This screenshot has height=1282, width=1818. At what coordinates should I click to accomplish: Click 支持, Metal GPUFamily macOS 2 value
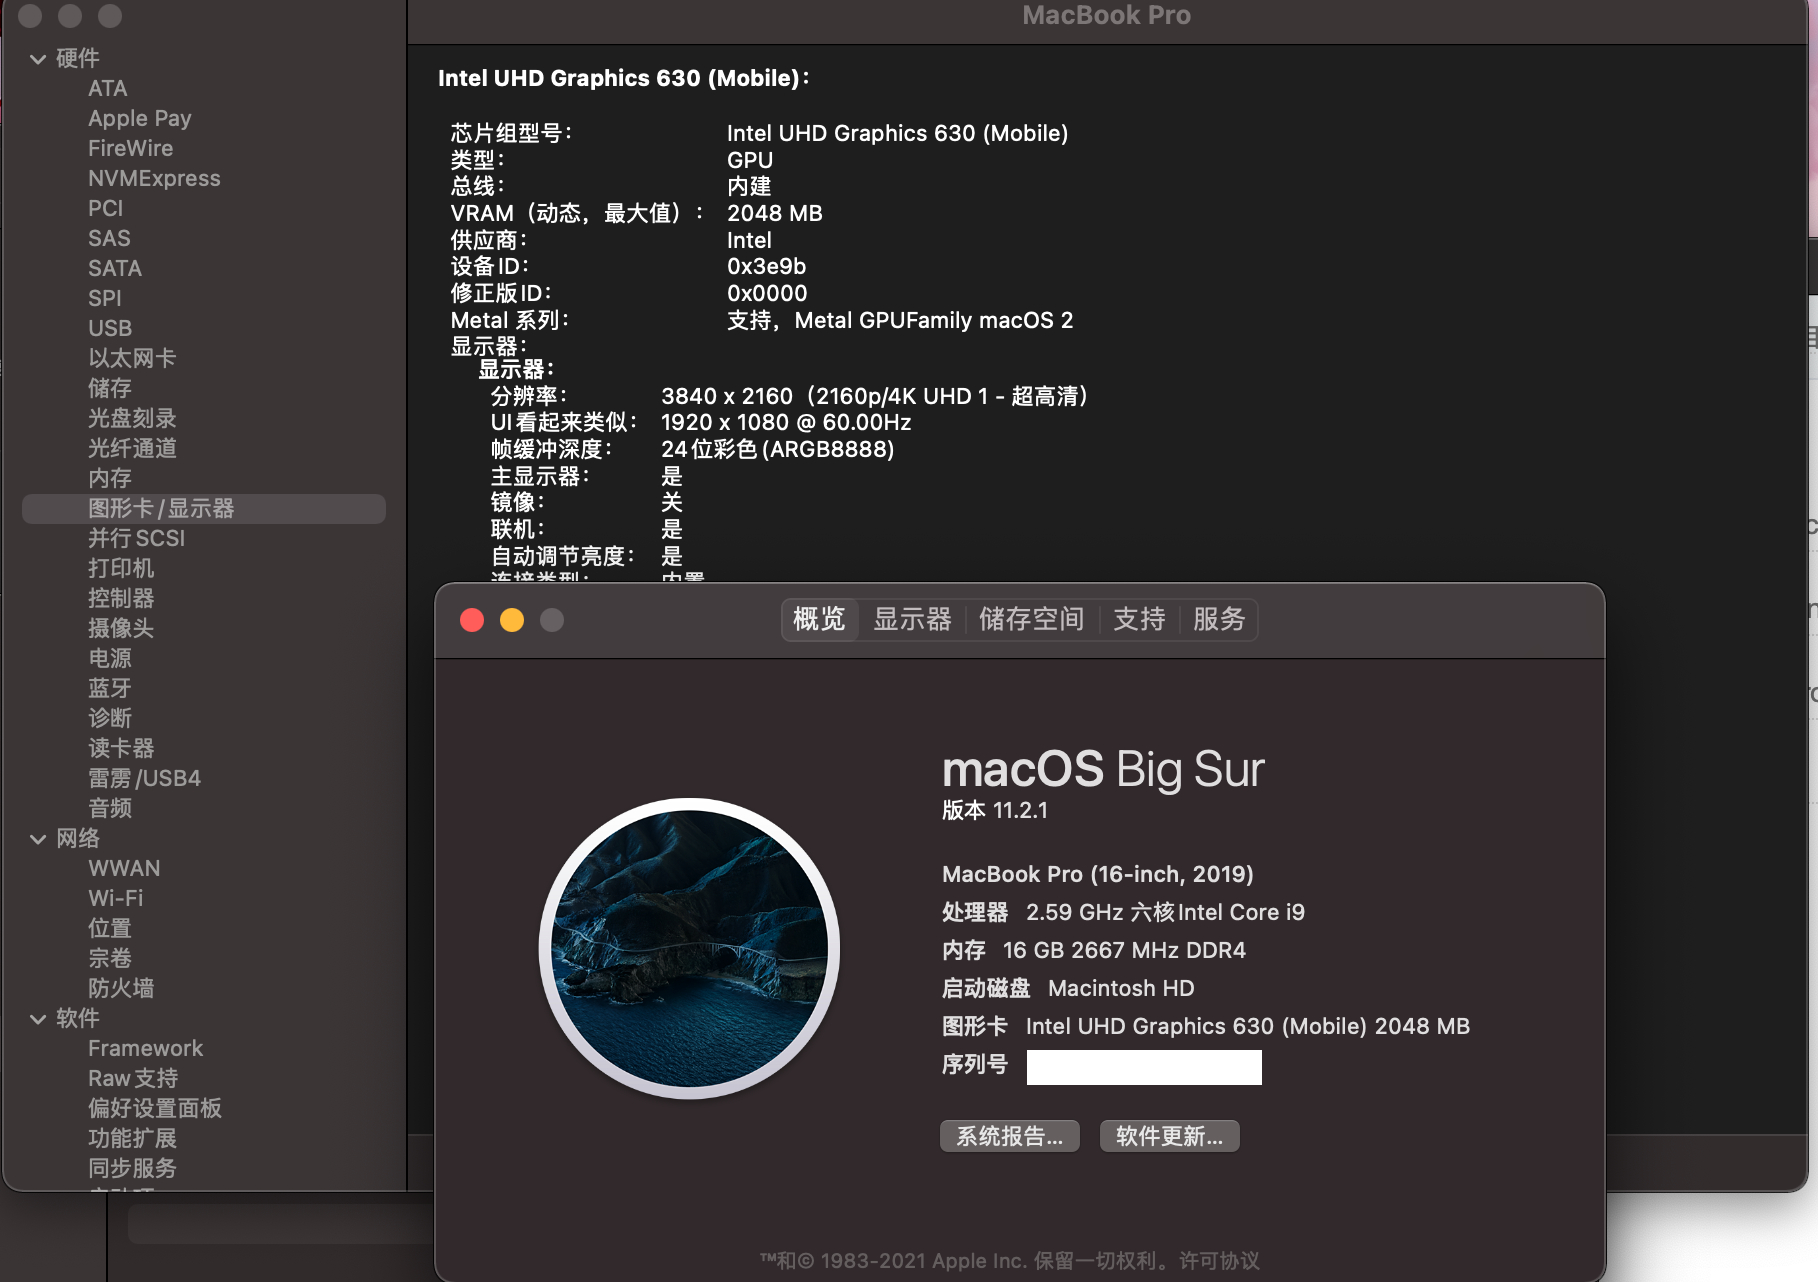pyautogui.click(x=900, y=320)
